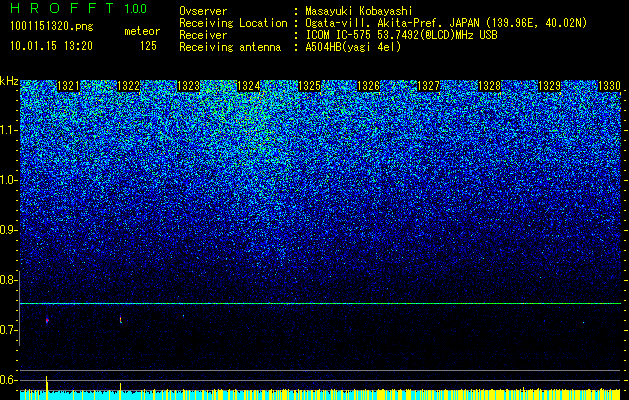Click the 0.9 frequency axis label

pyautogui.click(x=9, y=230)
